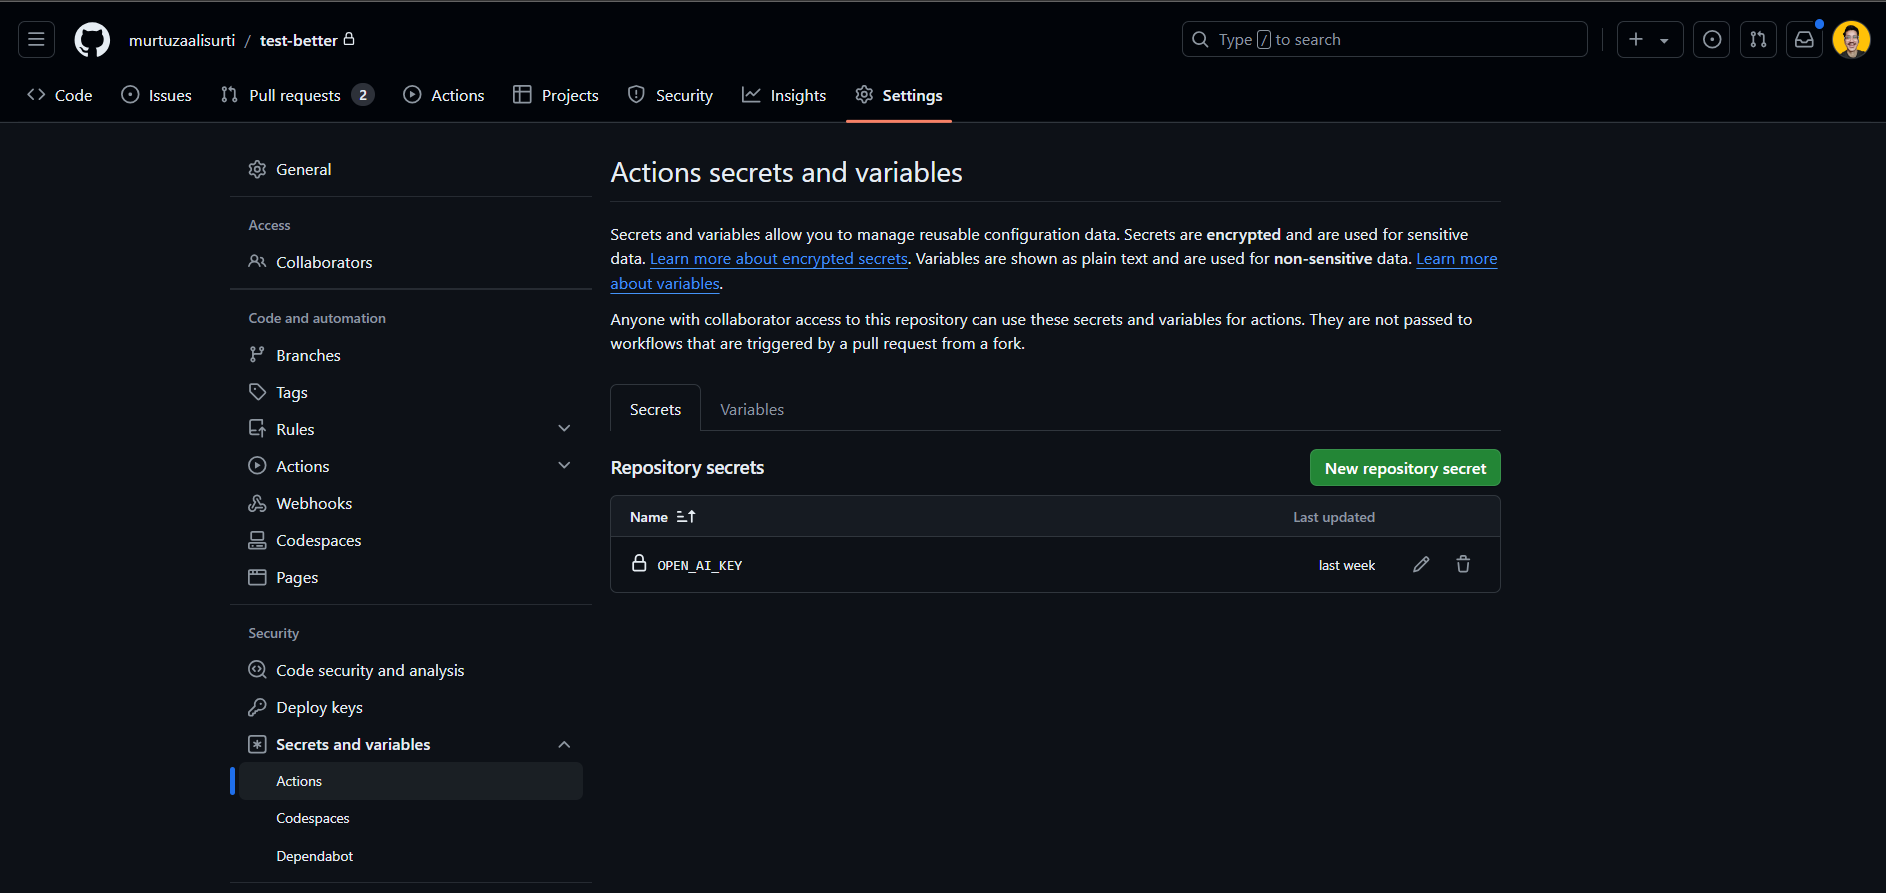Go to GitHub homepage via Octocat logo
Screen dimensions: 1886x893
92,40
